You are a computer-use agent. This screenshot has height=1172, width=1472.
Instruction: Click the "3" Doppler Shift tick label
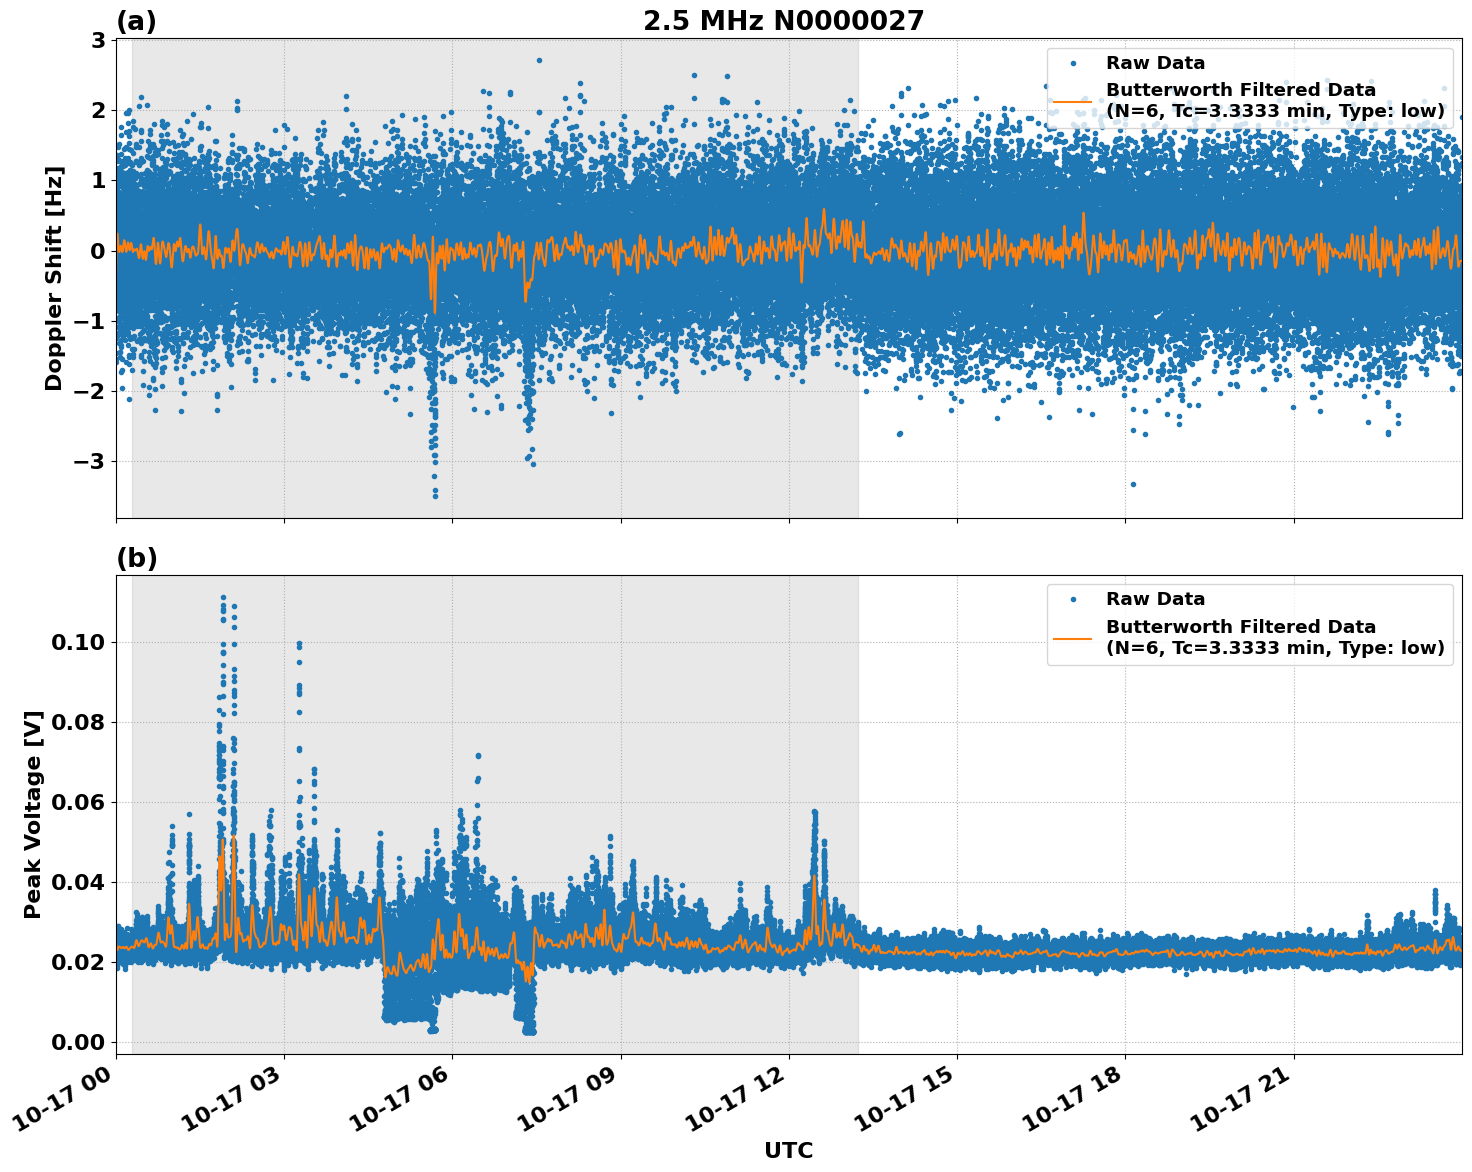[98, 40]
